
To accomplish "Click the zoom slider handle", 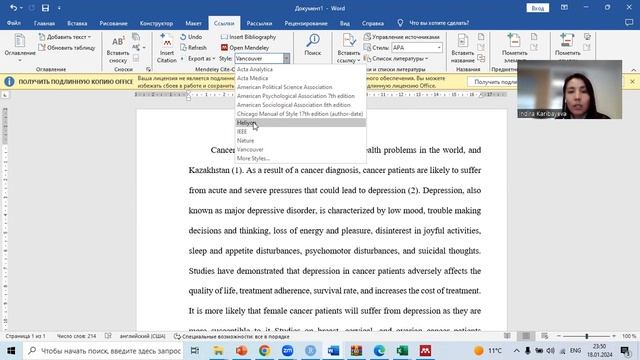I will [x=587, y=336].
